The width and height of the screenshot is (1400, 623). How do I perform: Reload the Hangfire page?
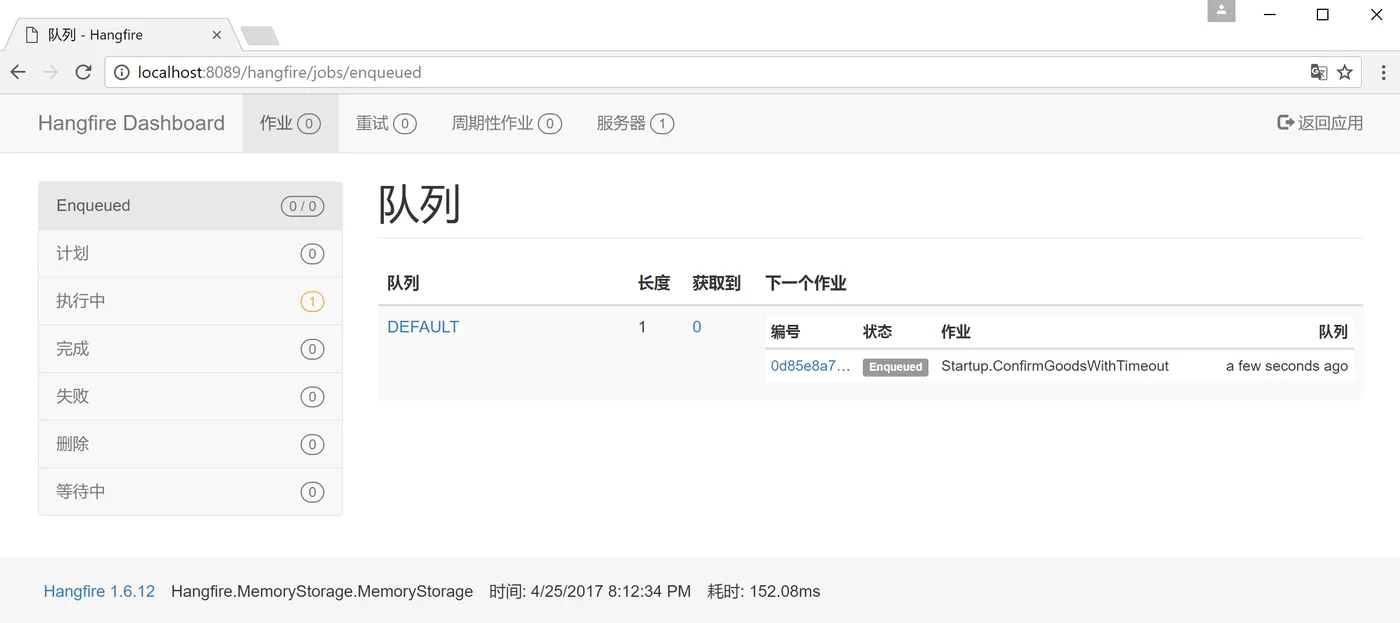84,72
